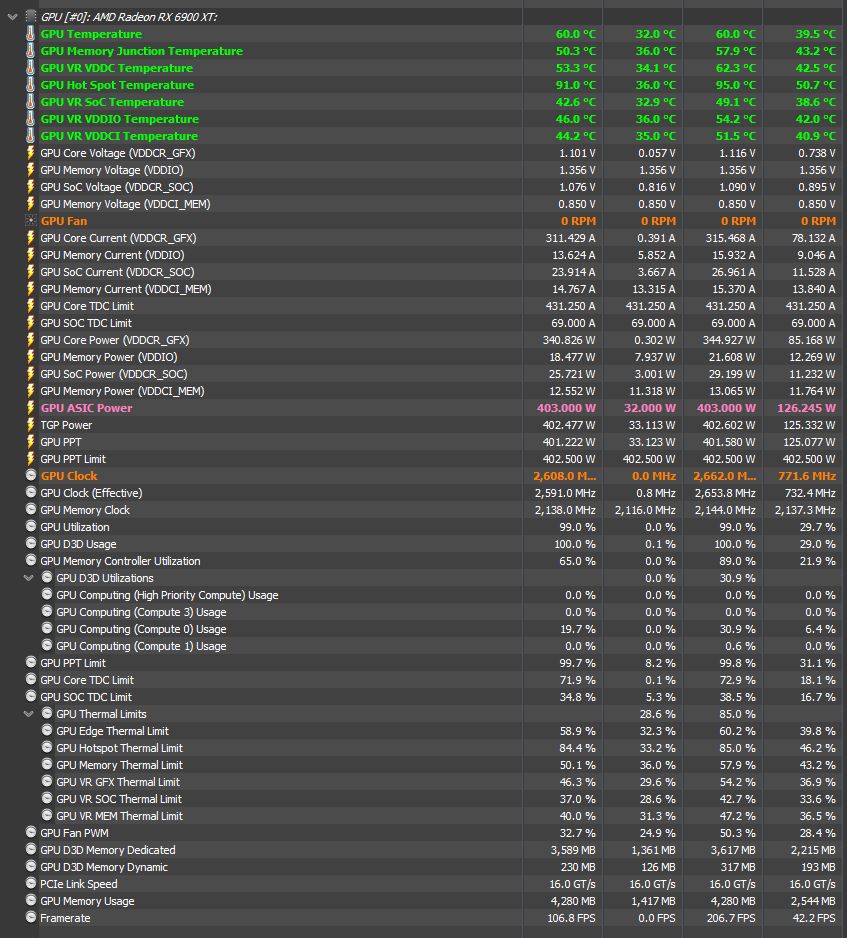Collapse the GPU D3D Utilizations subtree
847x938 pixels.
[28, 578]
